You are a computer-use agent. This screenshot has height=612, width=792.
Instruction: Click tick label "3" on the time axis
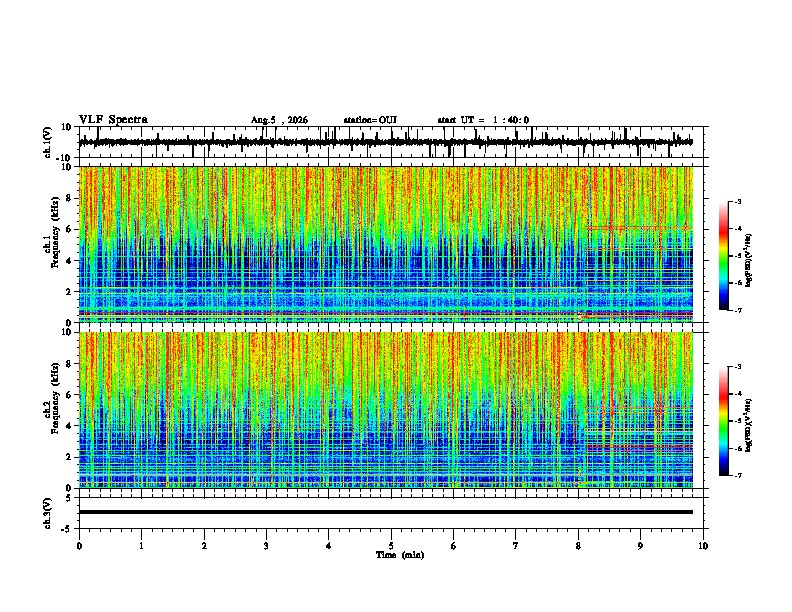266,546
